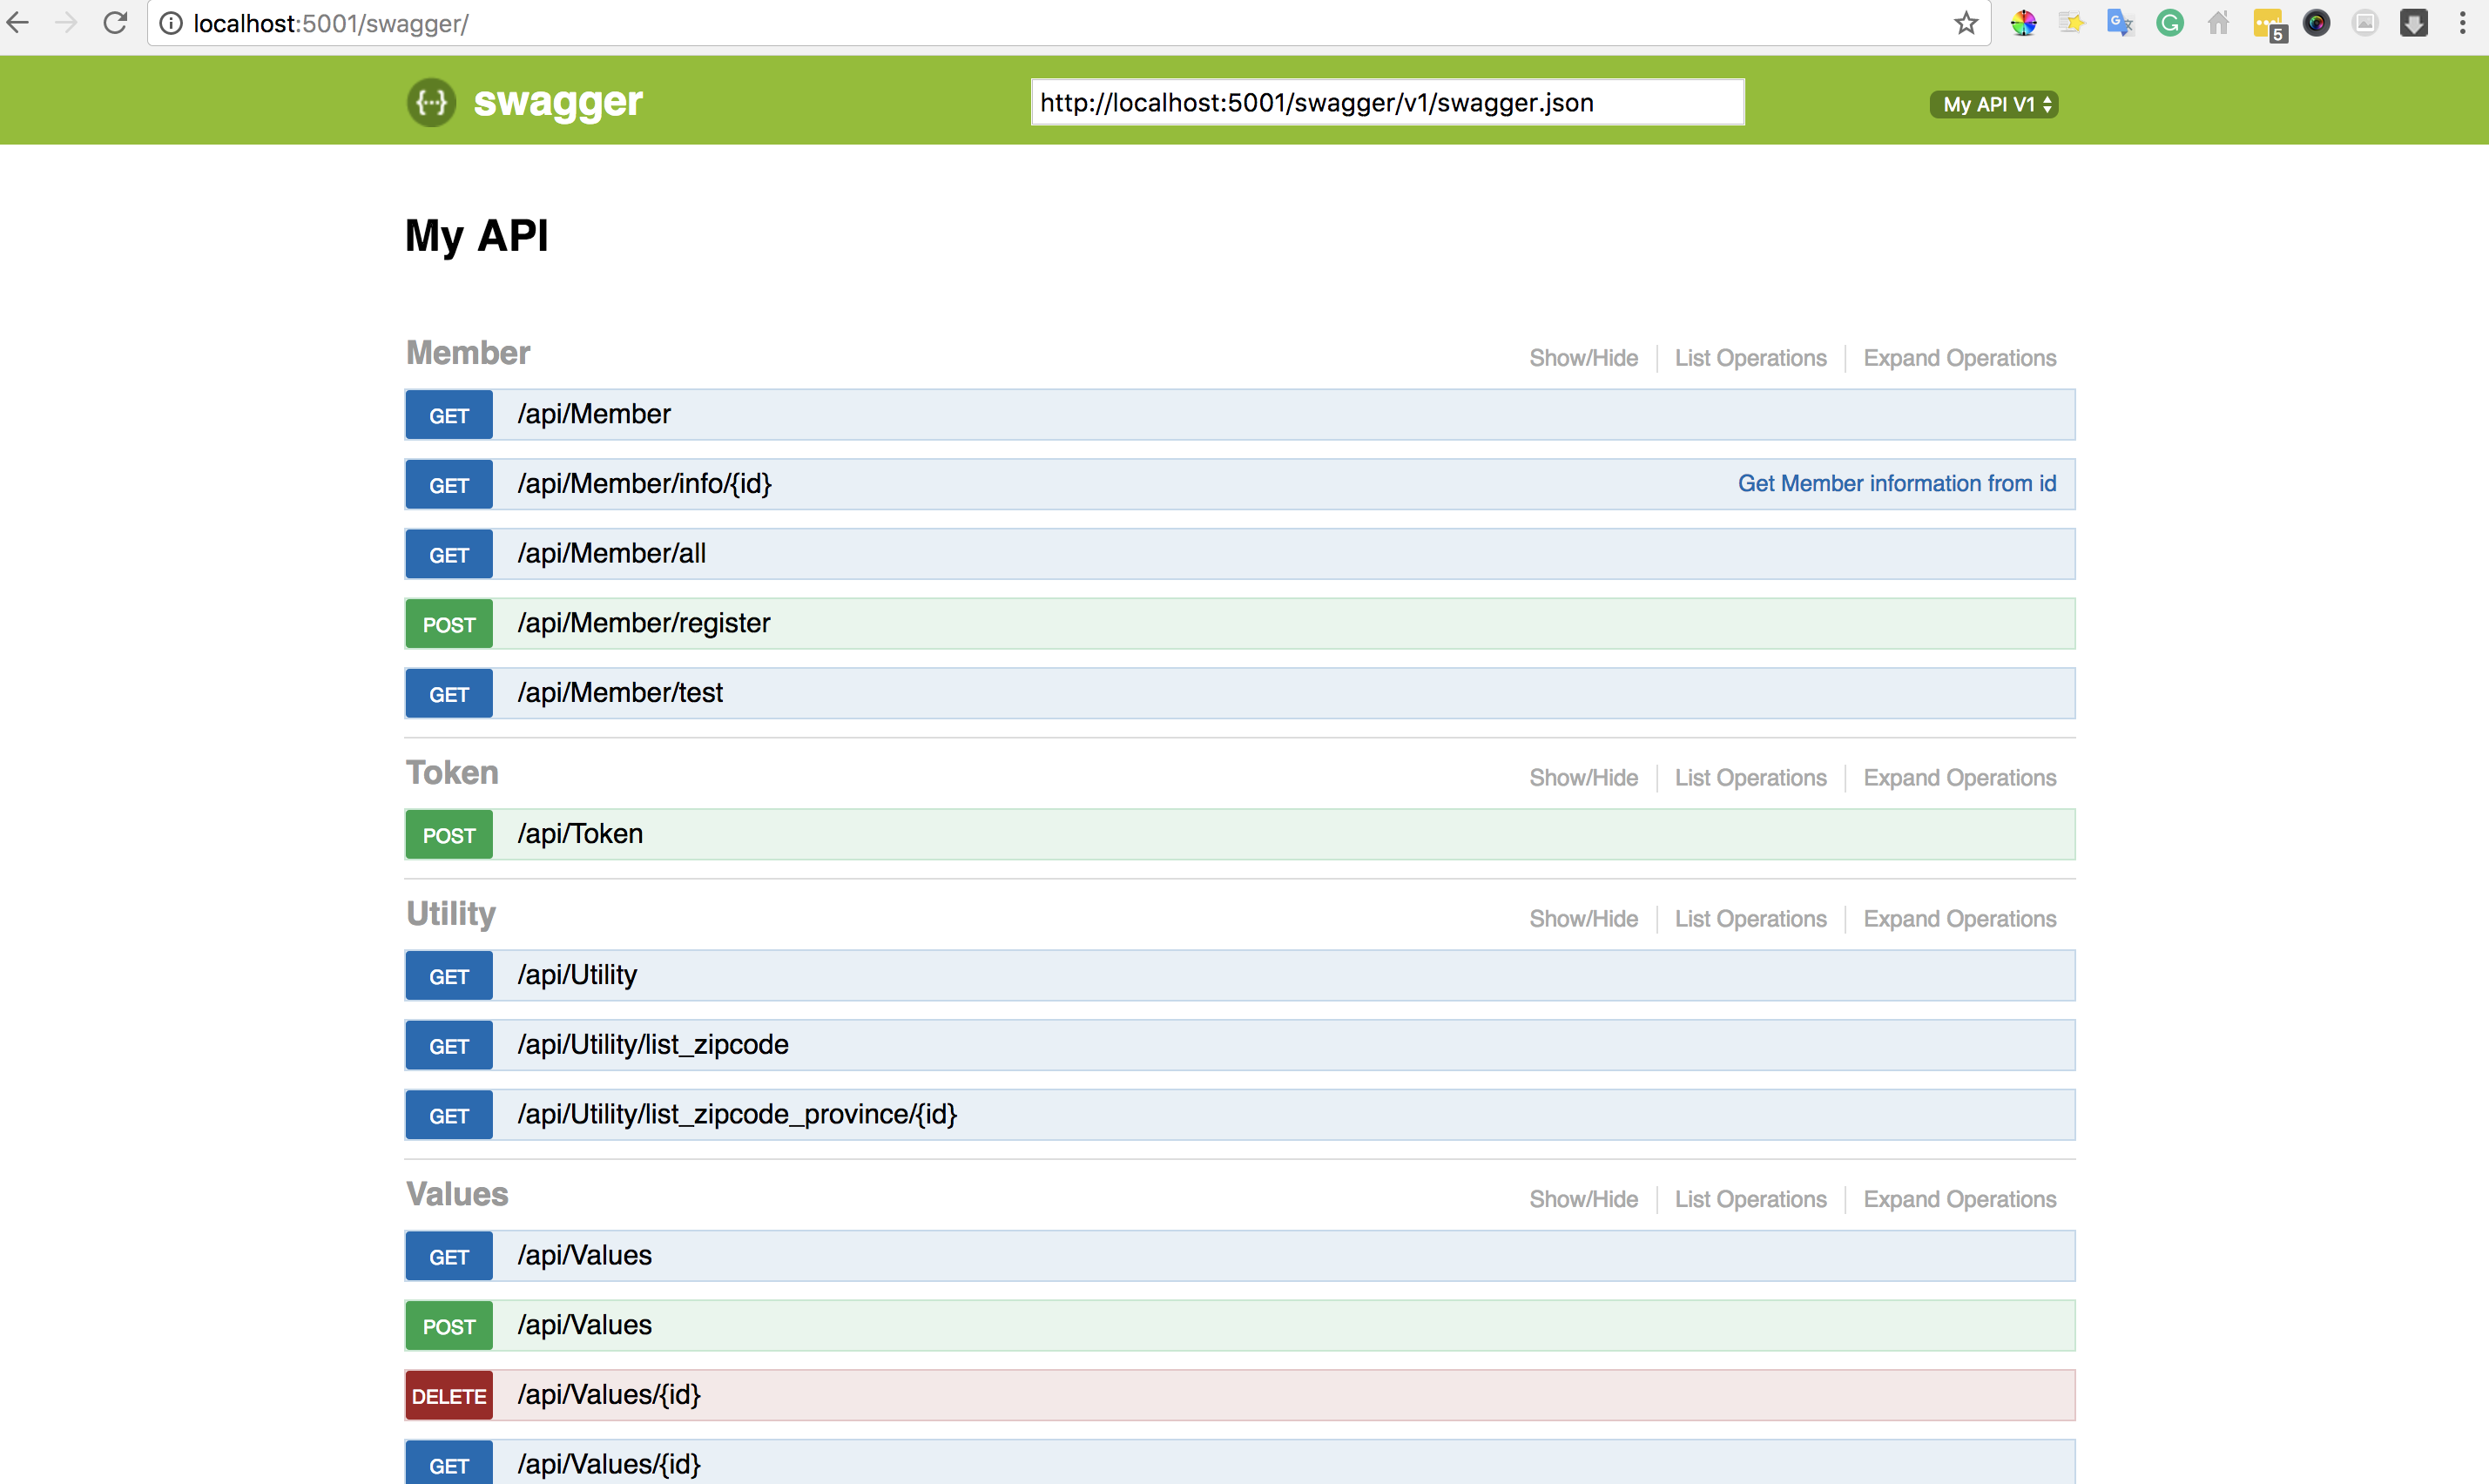Collapse the Member section heading
The height and width of the screenshot is (1484, 2489).
468,353
